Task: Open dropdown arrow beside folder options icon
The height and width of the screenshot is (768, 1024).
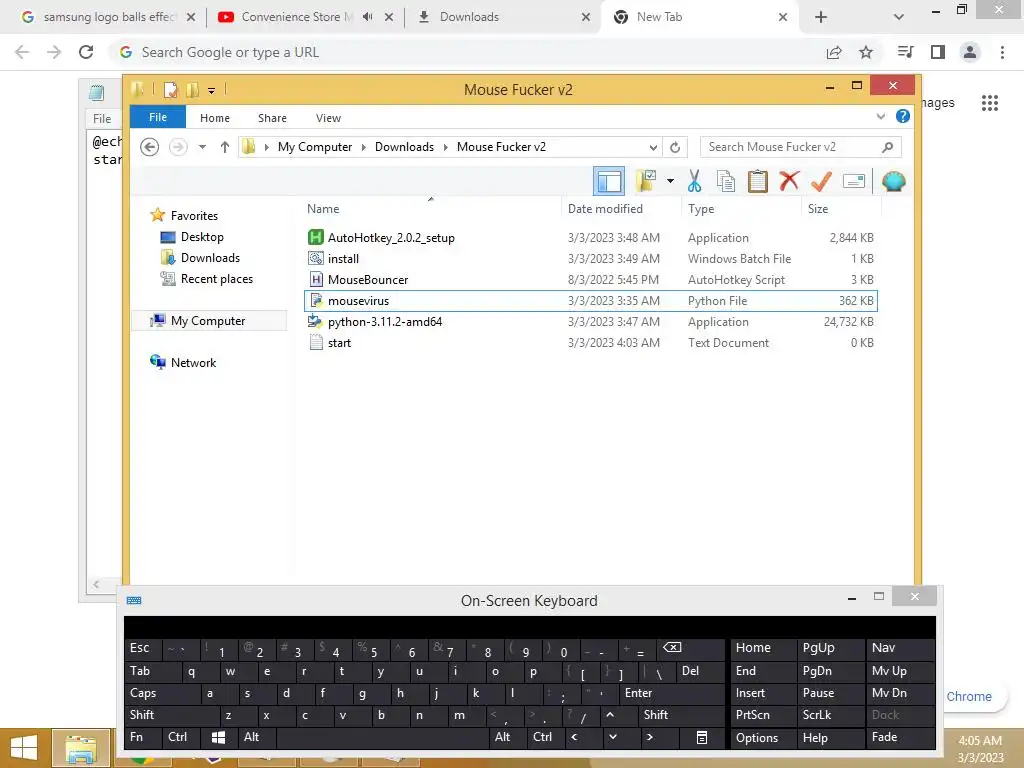Action: pyautogui.click(x=671, y=181)
